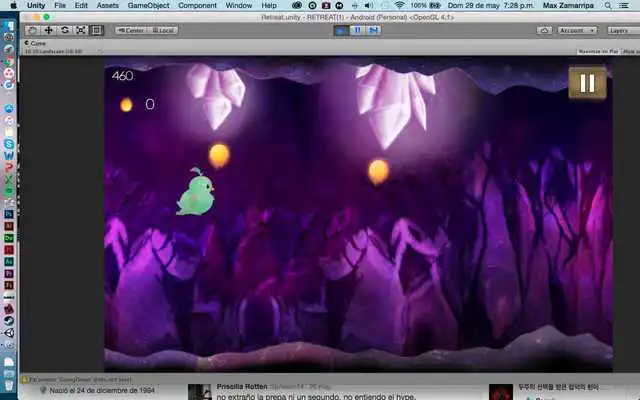Select the Scale tool

click(x=80, y=30)
